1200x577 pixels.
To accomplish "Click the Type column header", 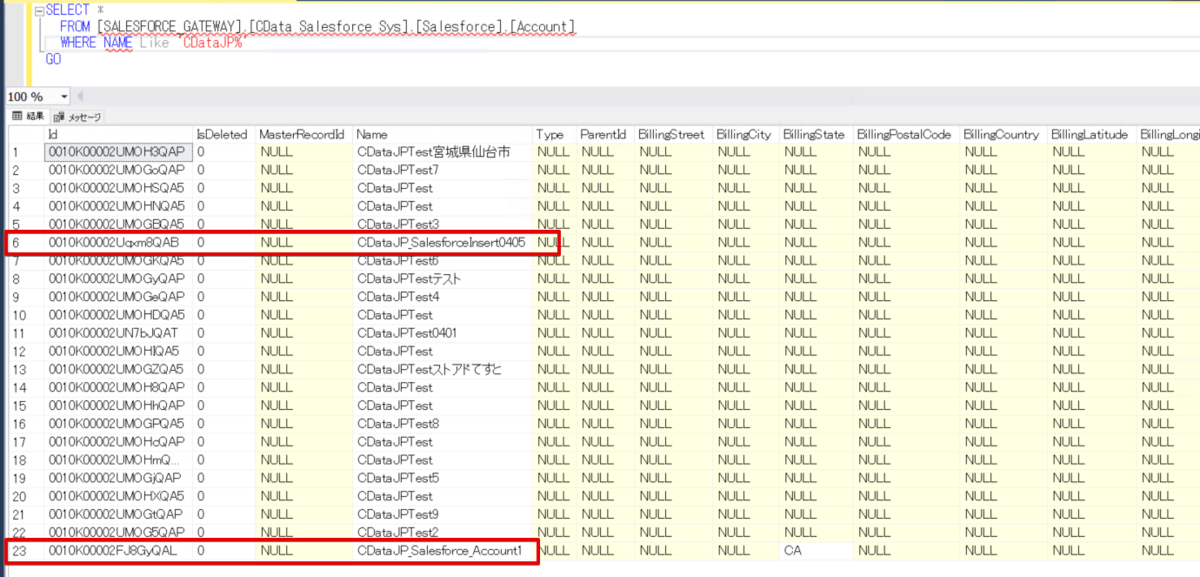I will [x=554, y=134].
